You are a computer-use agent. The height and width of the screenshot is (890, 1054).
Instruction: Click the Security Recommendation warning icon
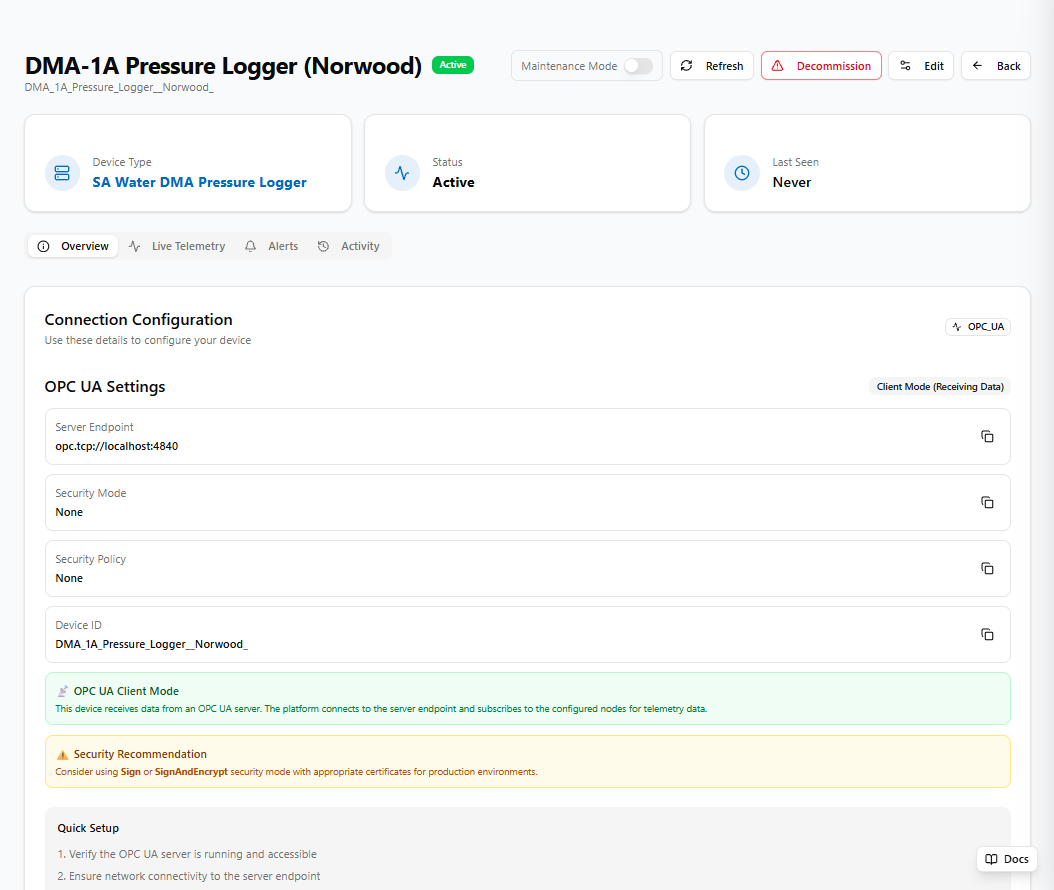pyautogui.click(x=63, y=754)
